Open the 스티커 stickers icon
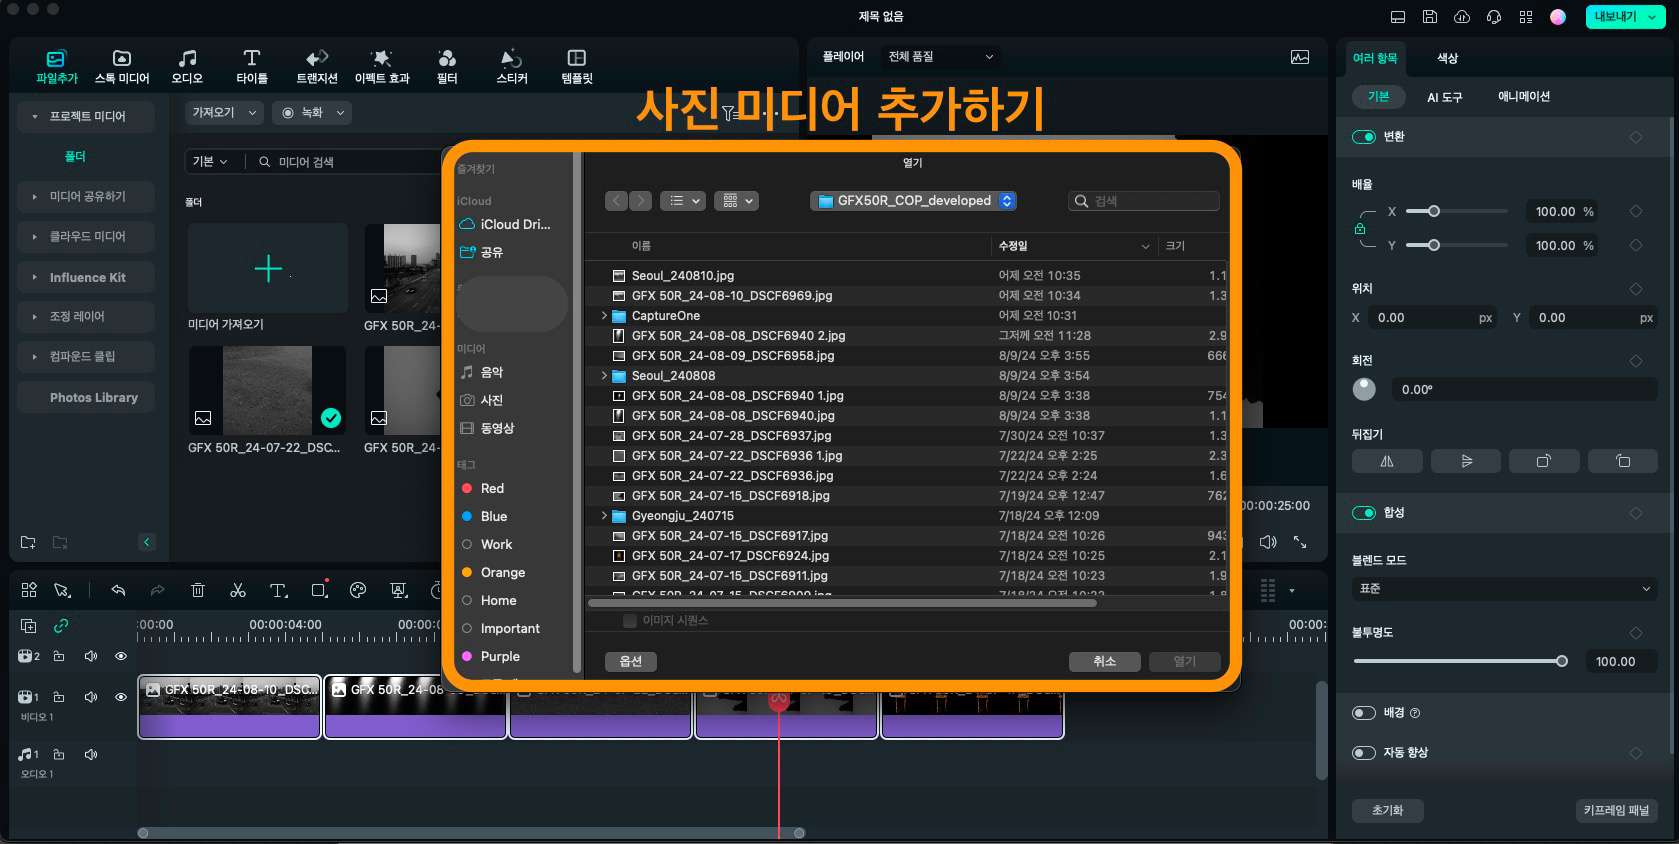1679x844 pixels. [x=512, y=67]
